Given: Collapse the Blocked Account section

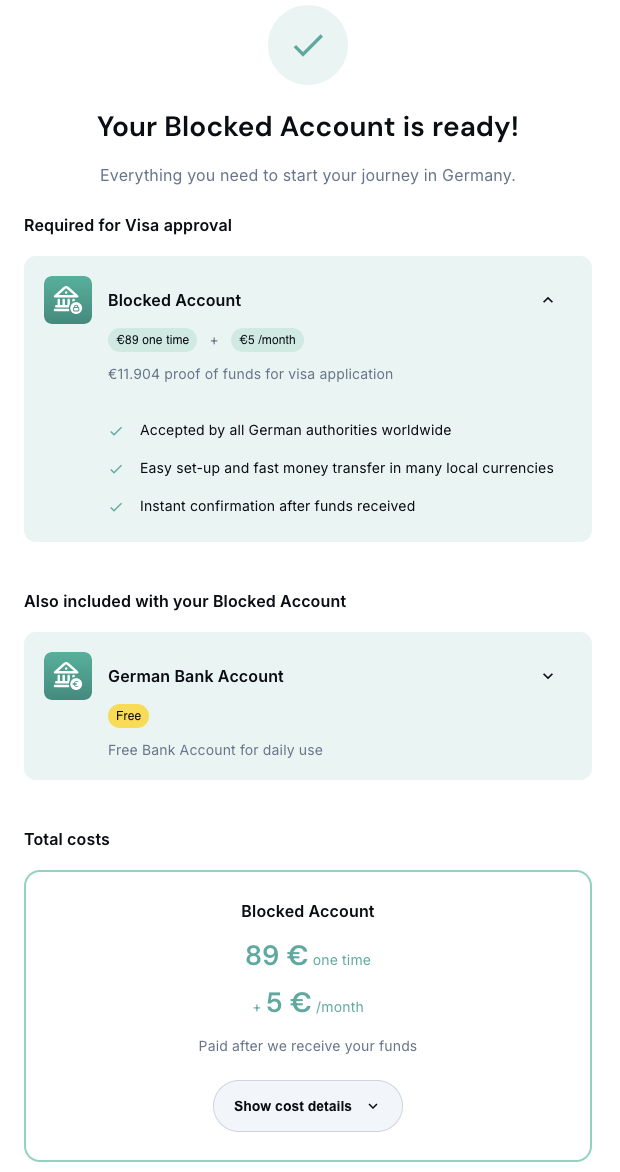Looking at the screenshot, I should 547,300.
